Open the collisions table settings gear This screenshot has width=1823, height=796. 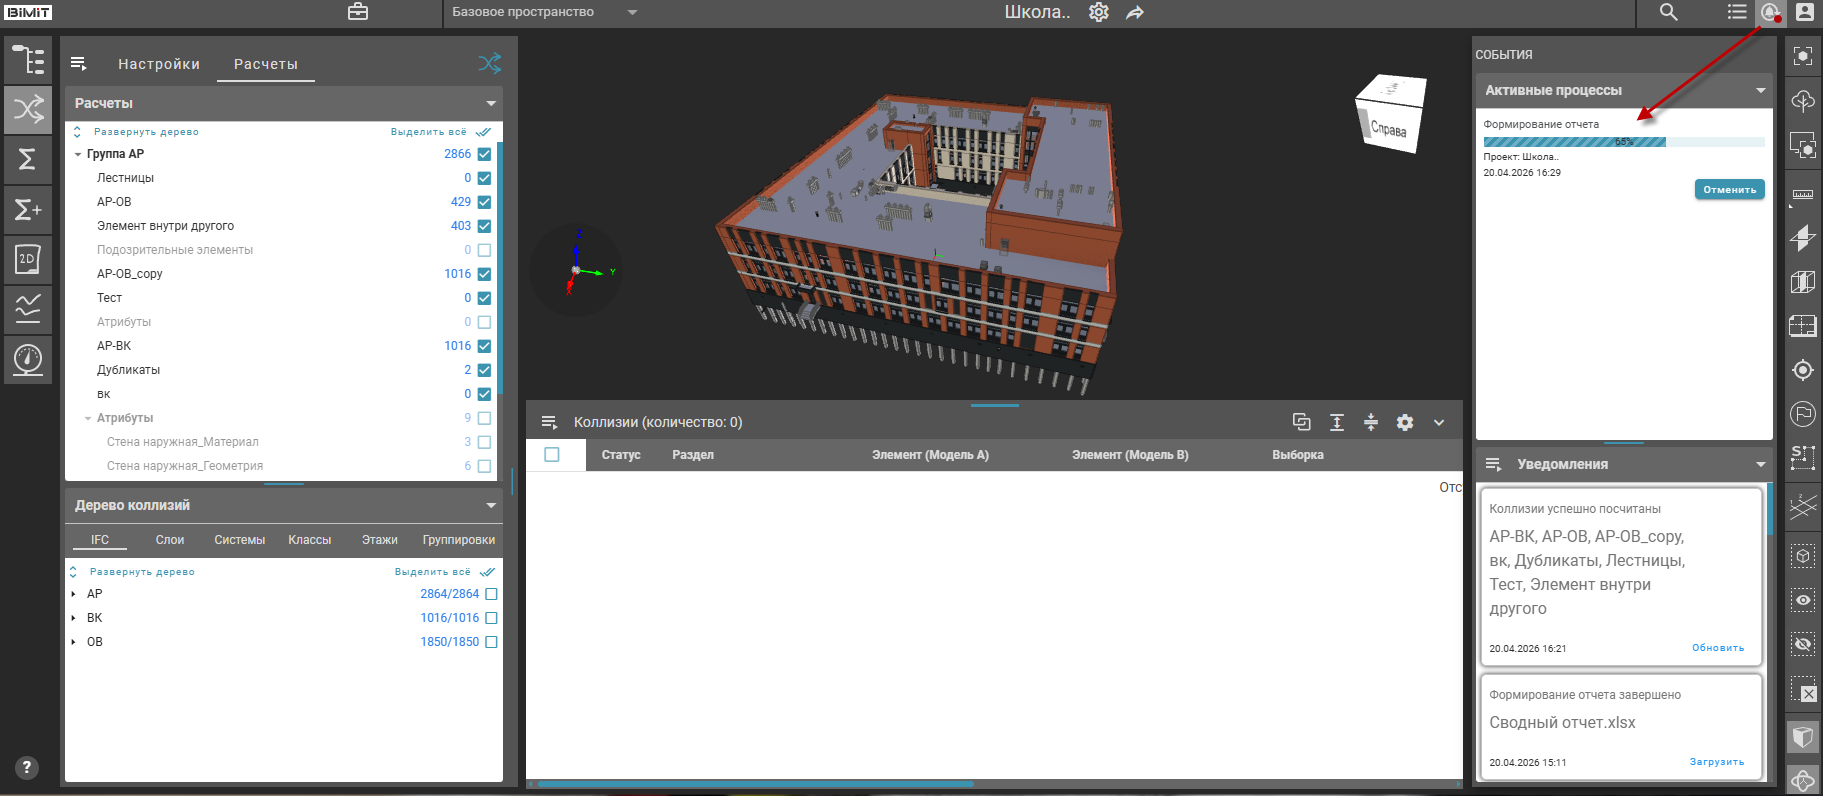coord(1405,422)
